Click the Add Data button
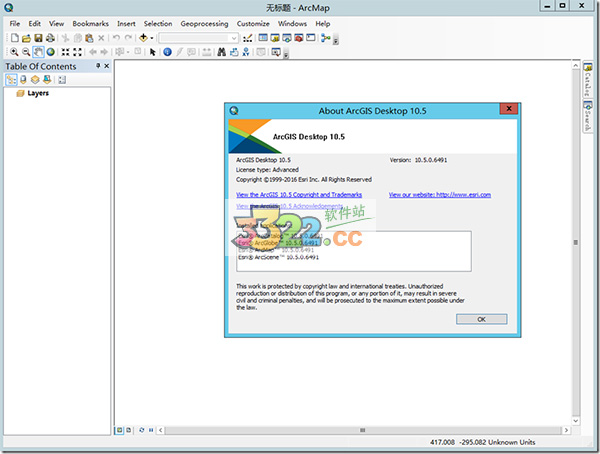 [143, 38]
